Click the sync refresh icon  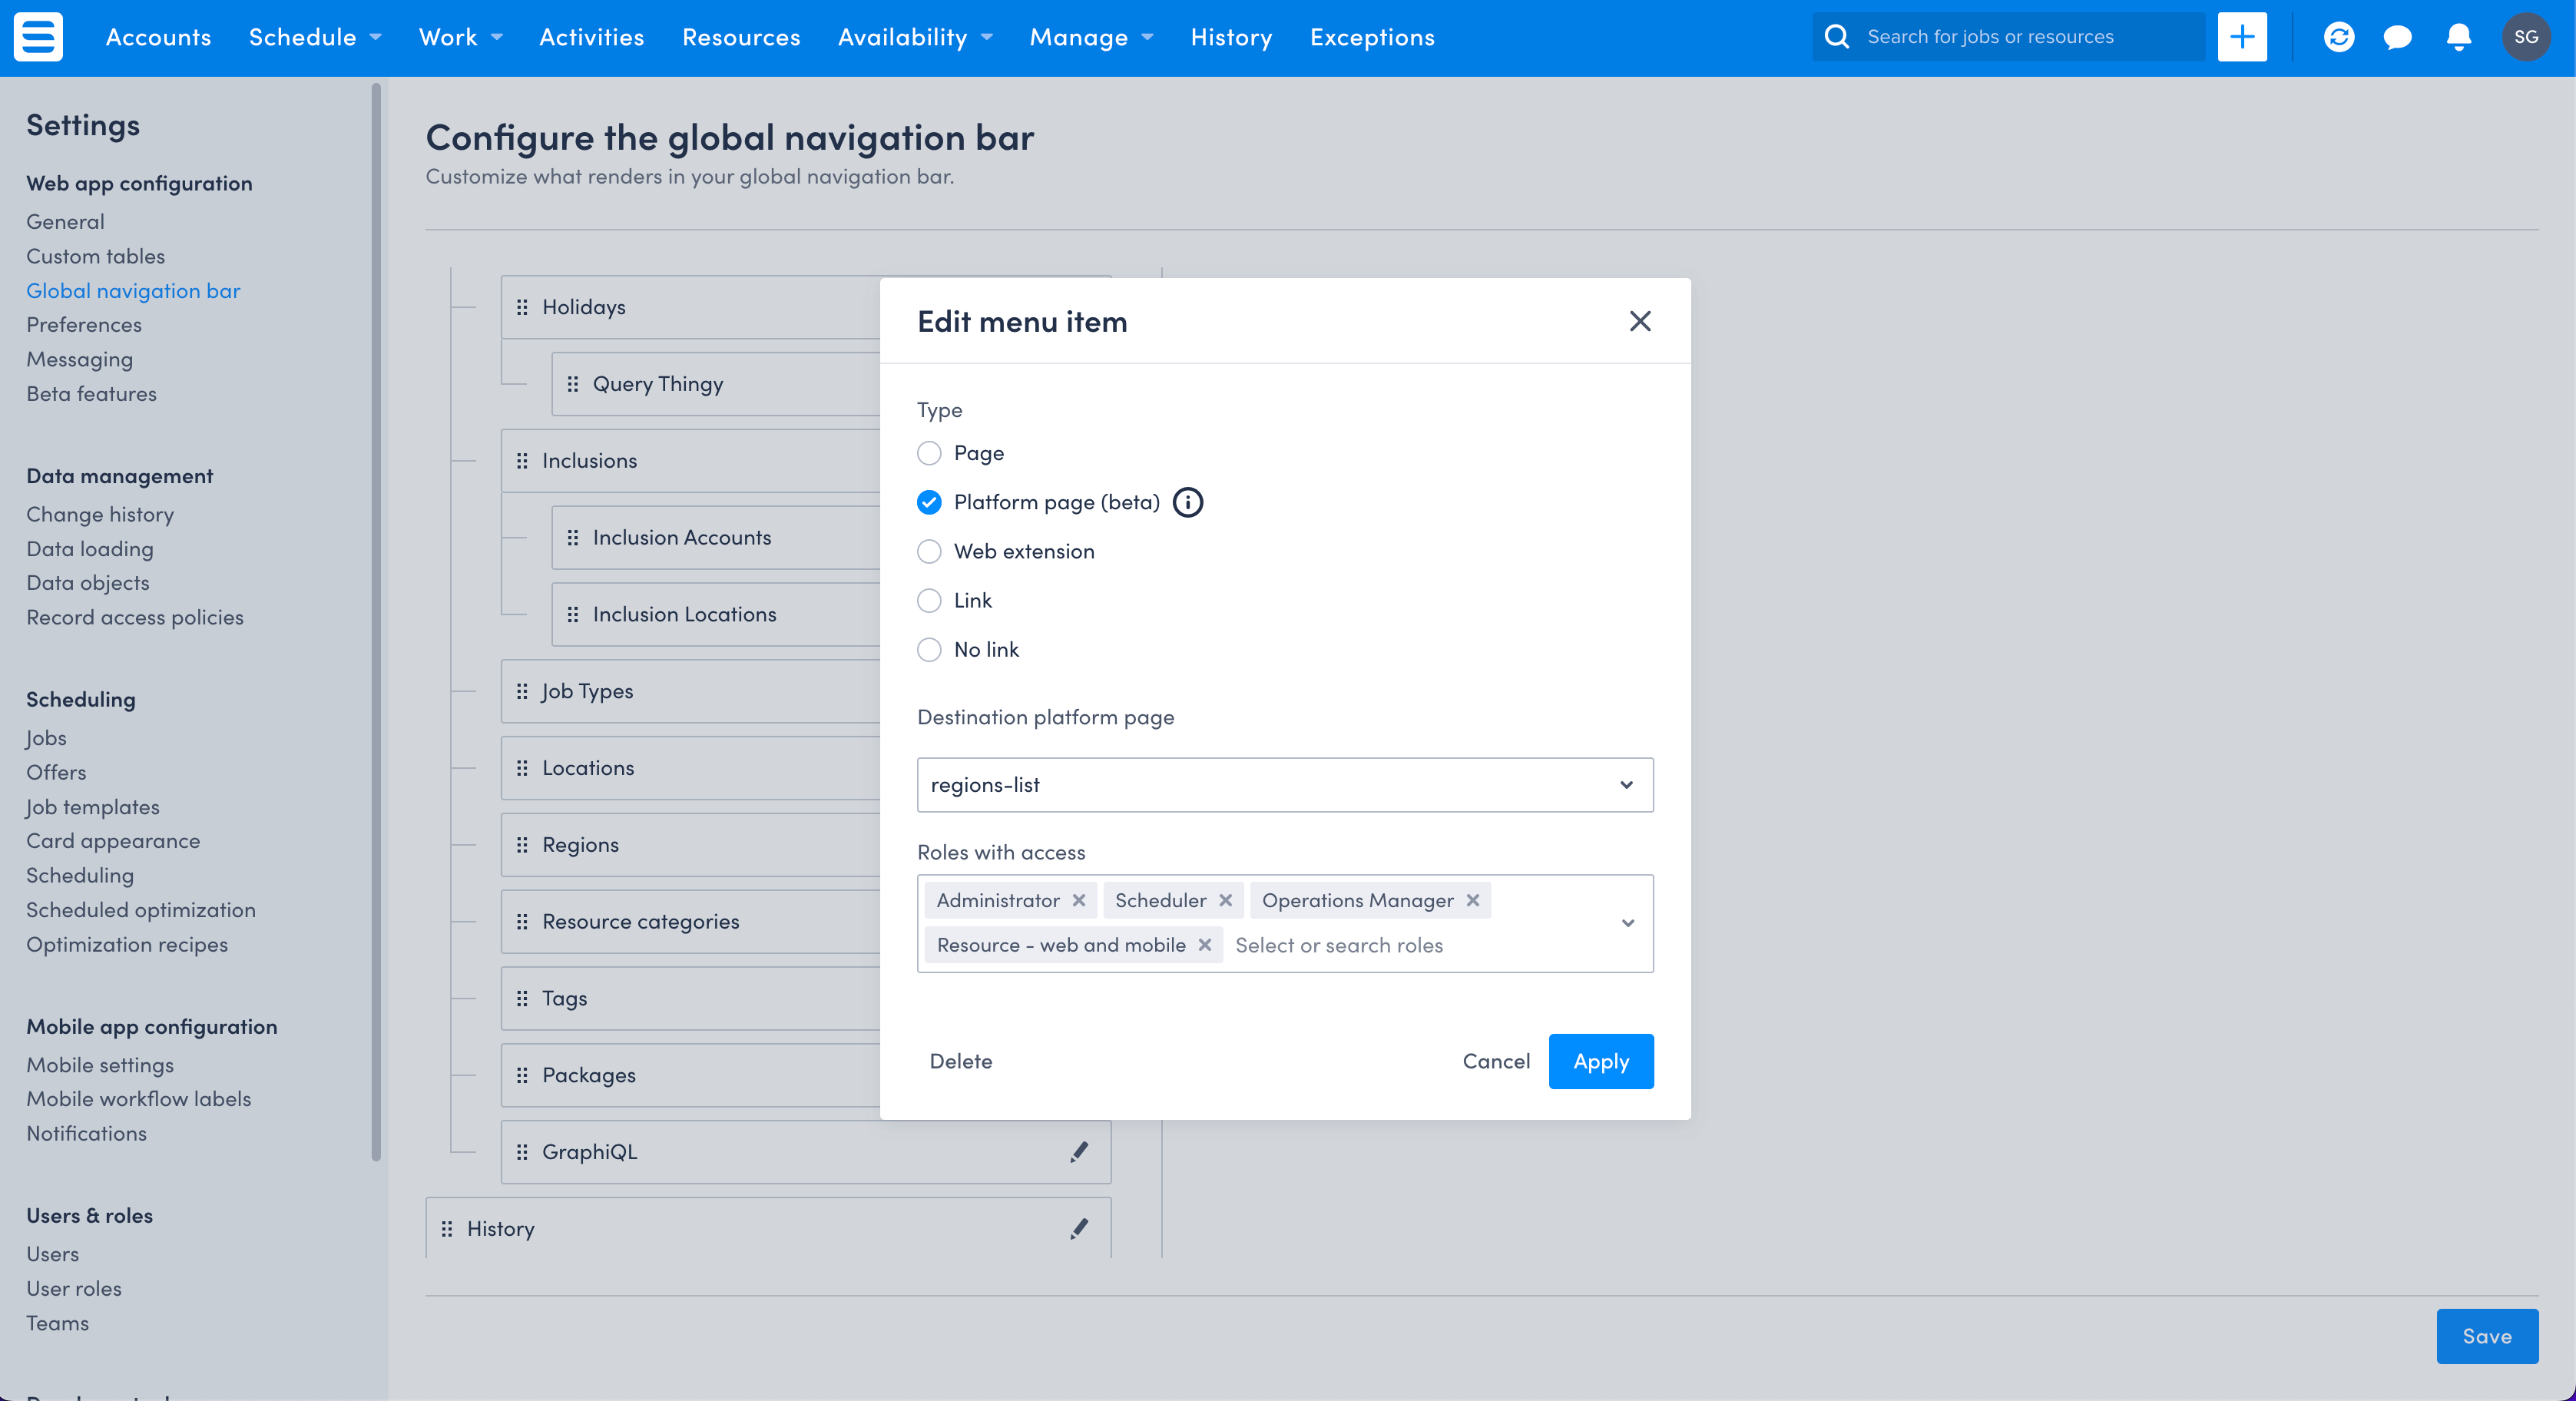(x=2338, y=37)
